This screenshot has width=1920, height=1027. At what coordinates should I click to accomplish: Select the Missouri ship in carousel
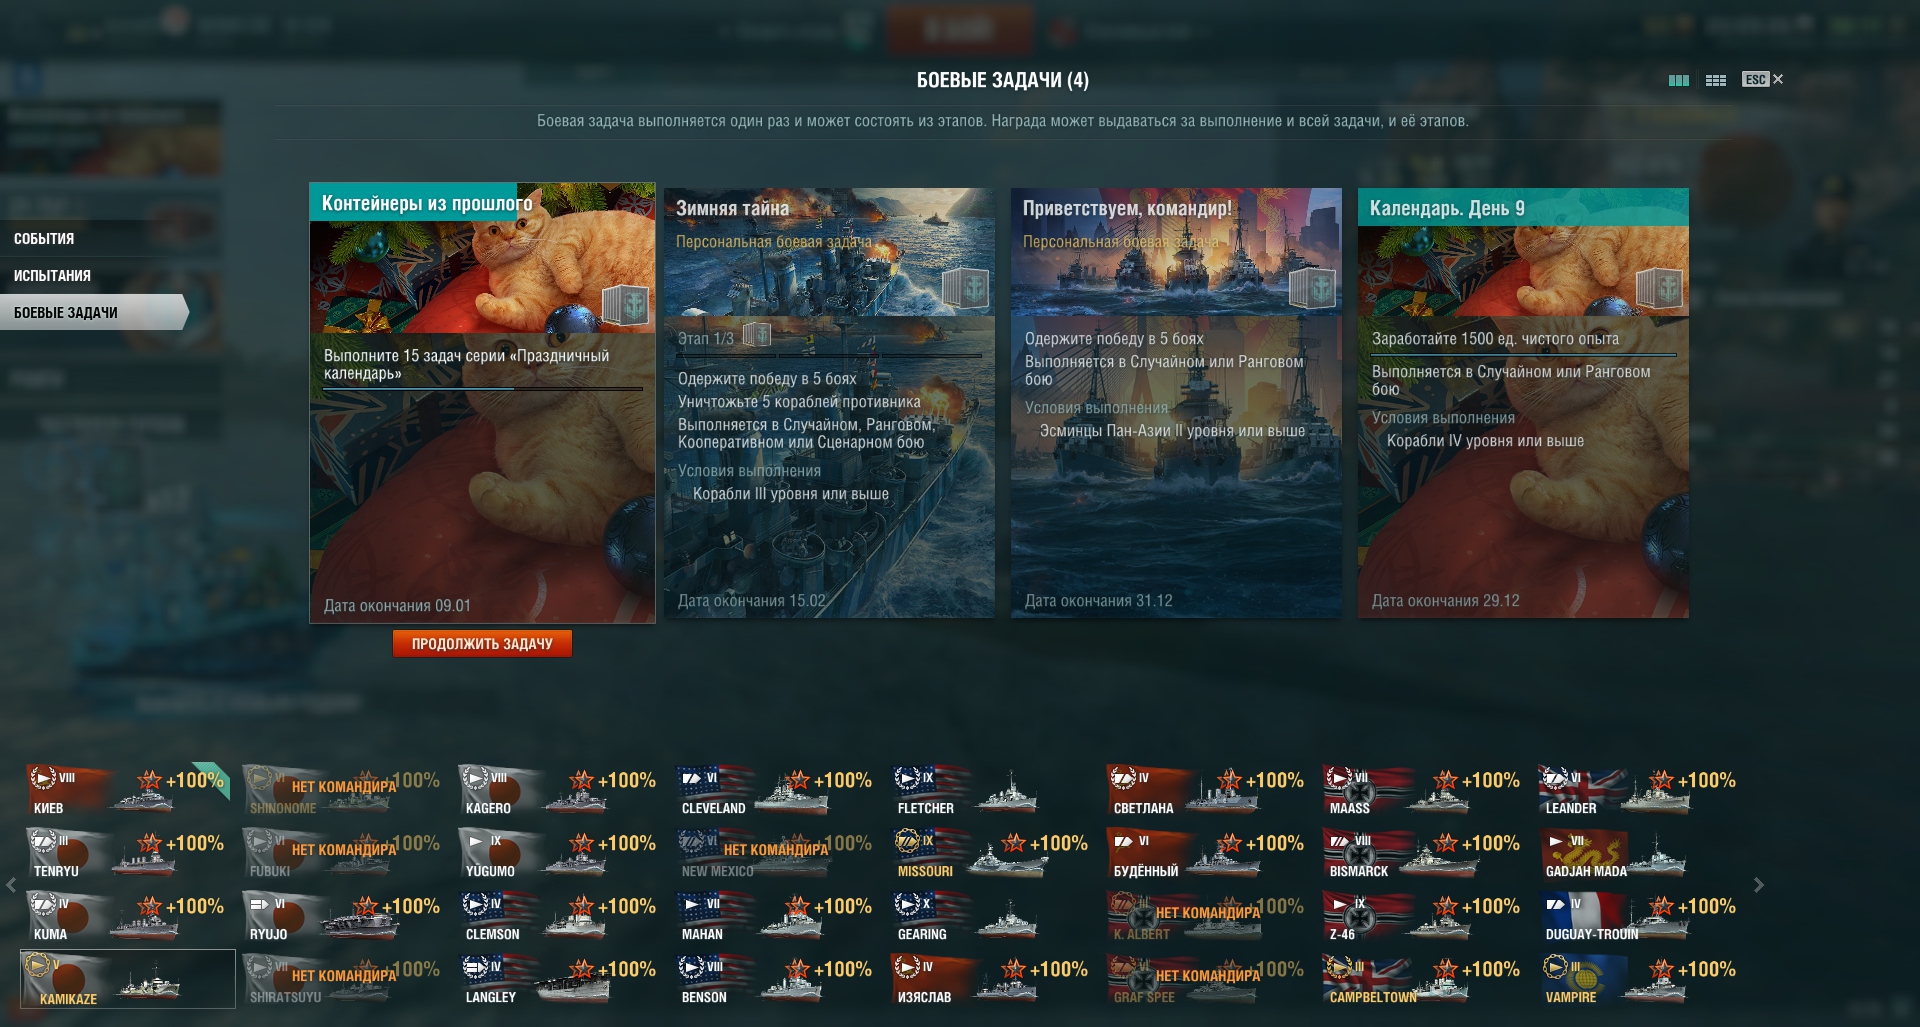pyautogui.click(x=992, y=855)
